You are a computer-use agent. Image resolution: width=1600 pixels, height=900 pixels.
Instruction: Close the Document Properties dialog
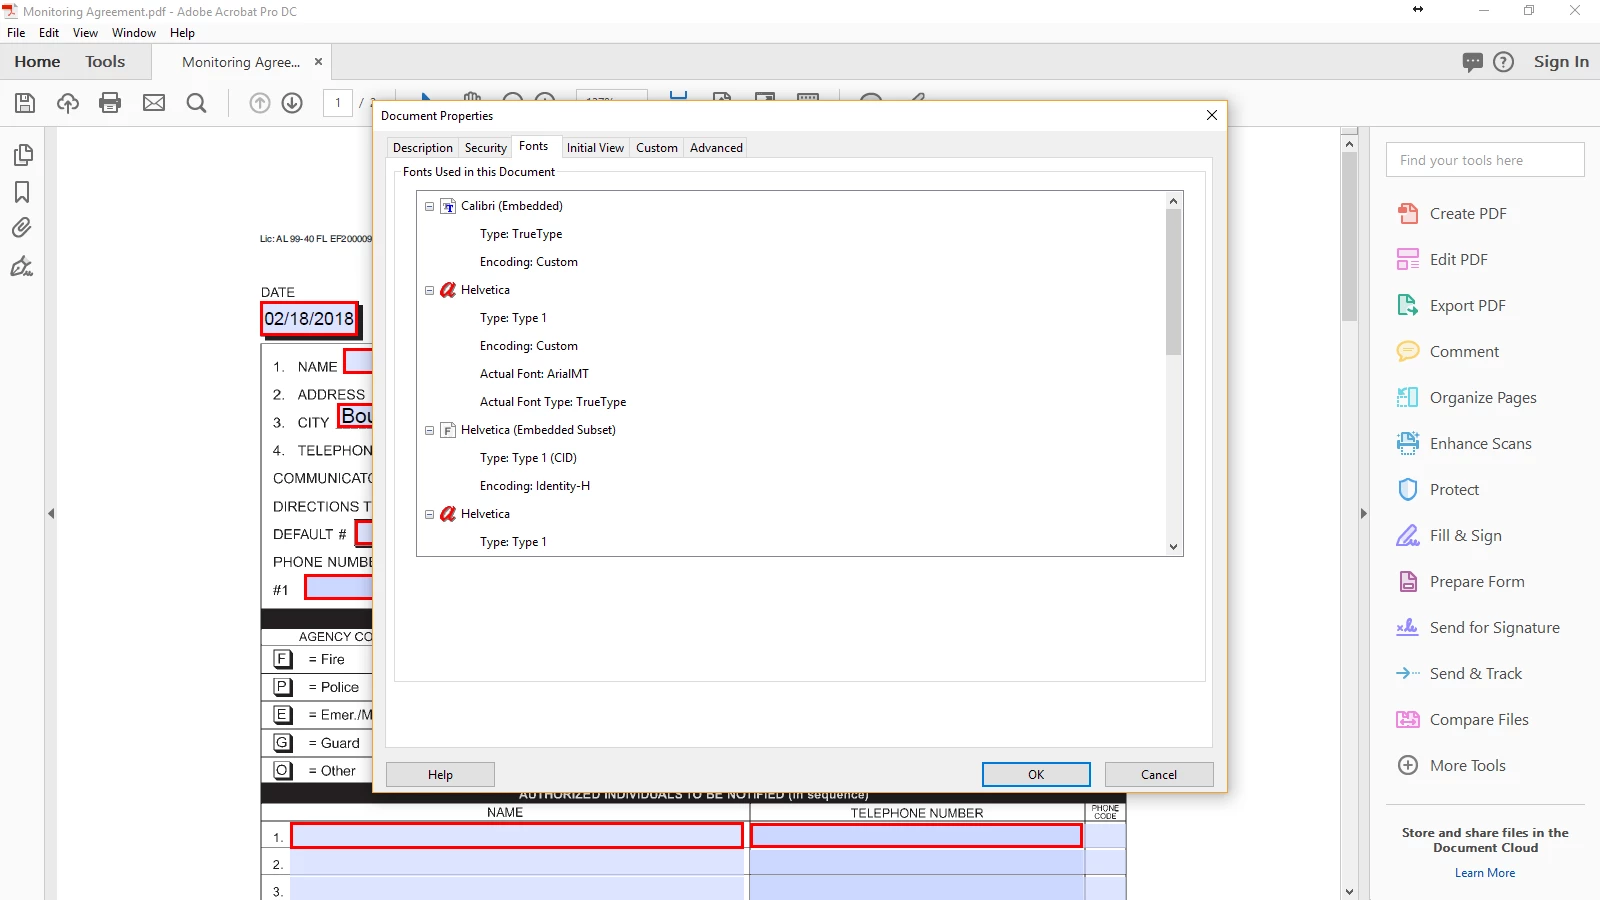coord(1212,115)
